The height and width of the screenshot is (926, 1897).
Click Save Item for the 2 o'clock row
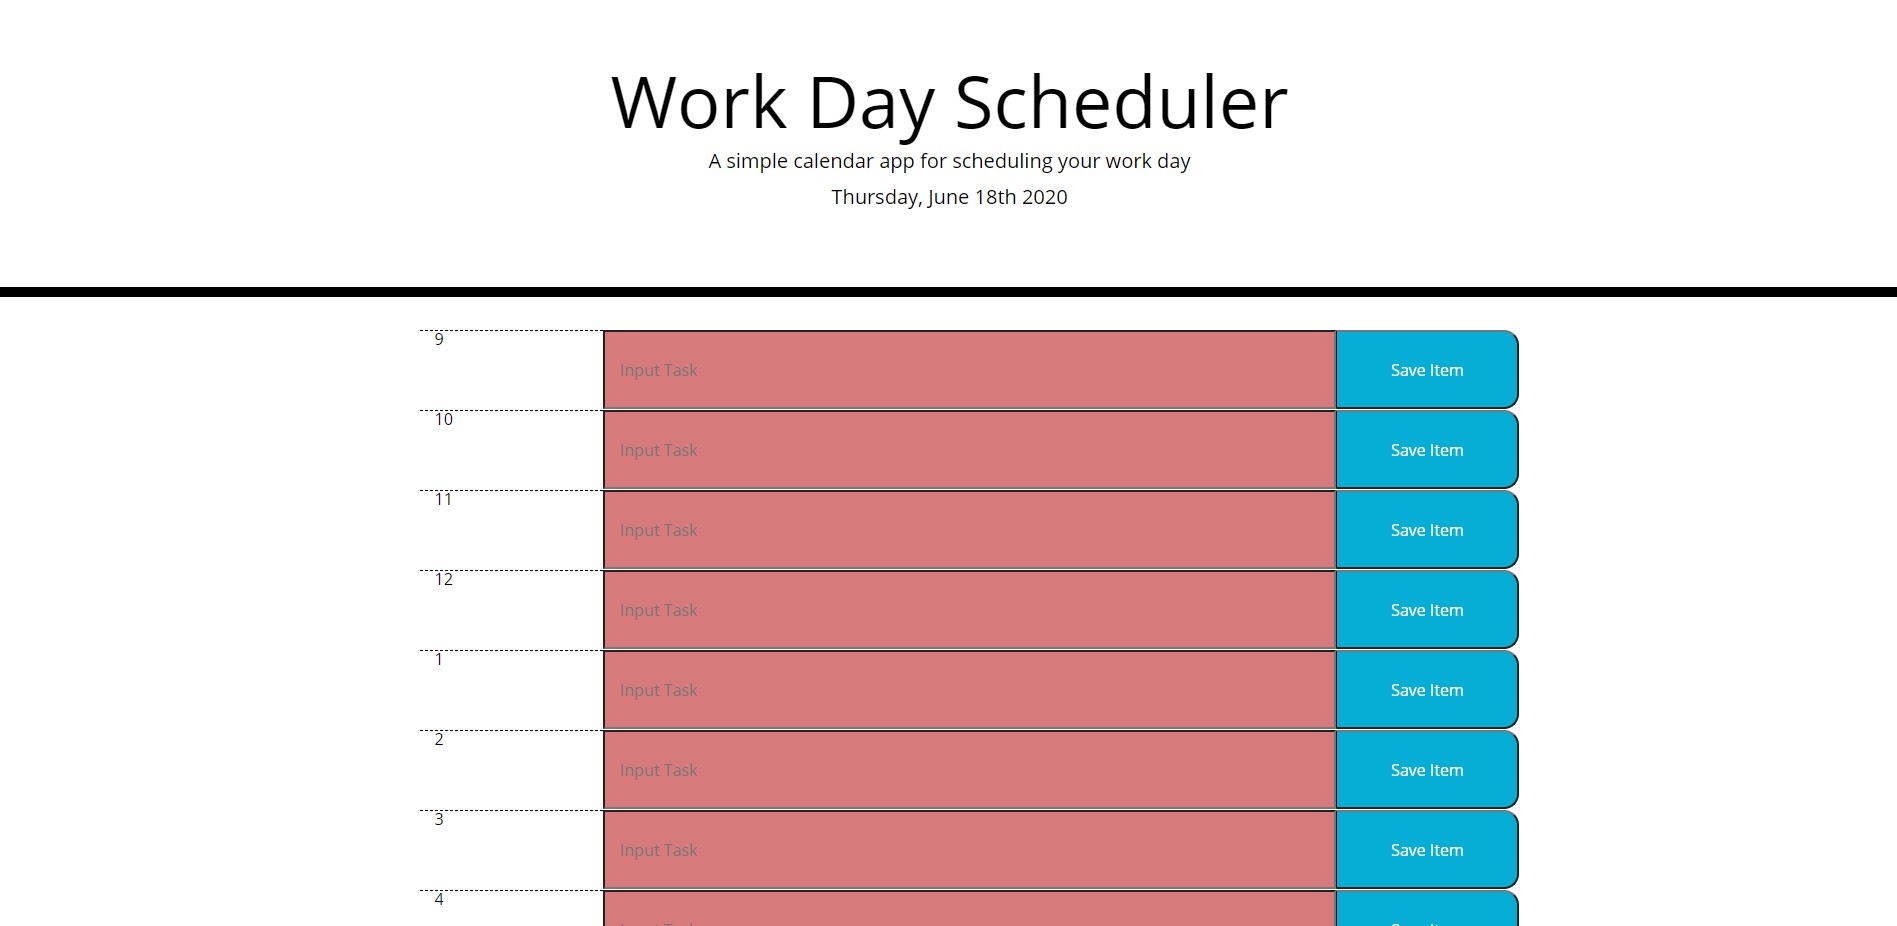(x=1426, y=769)
